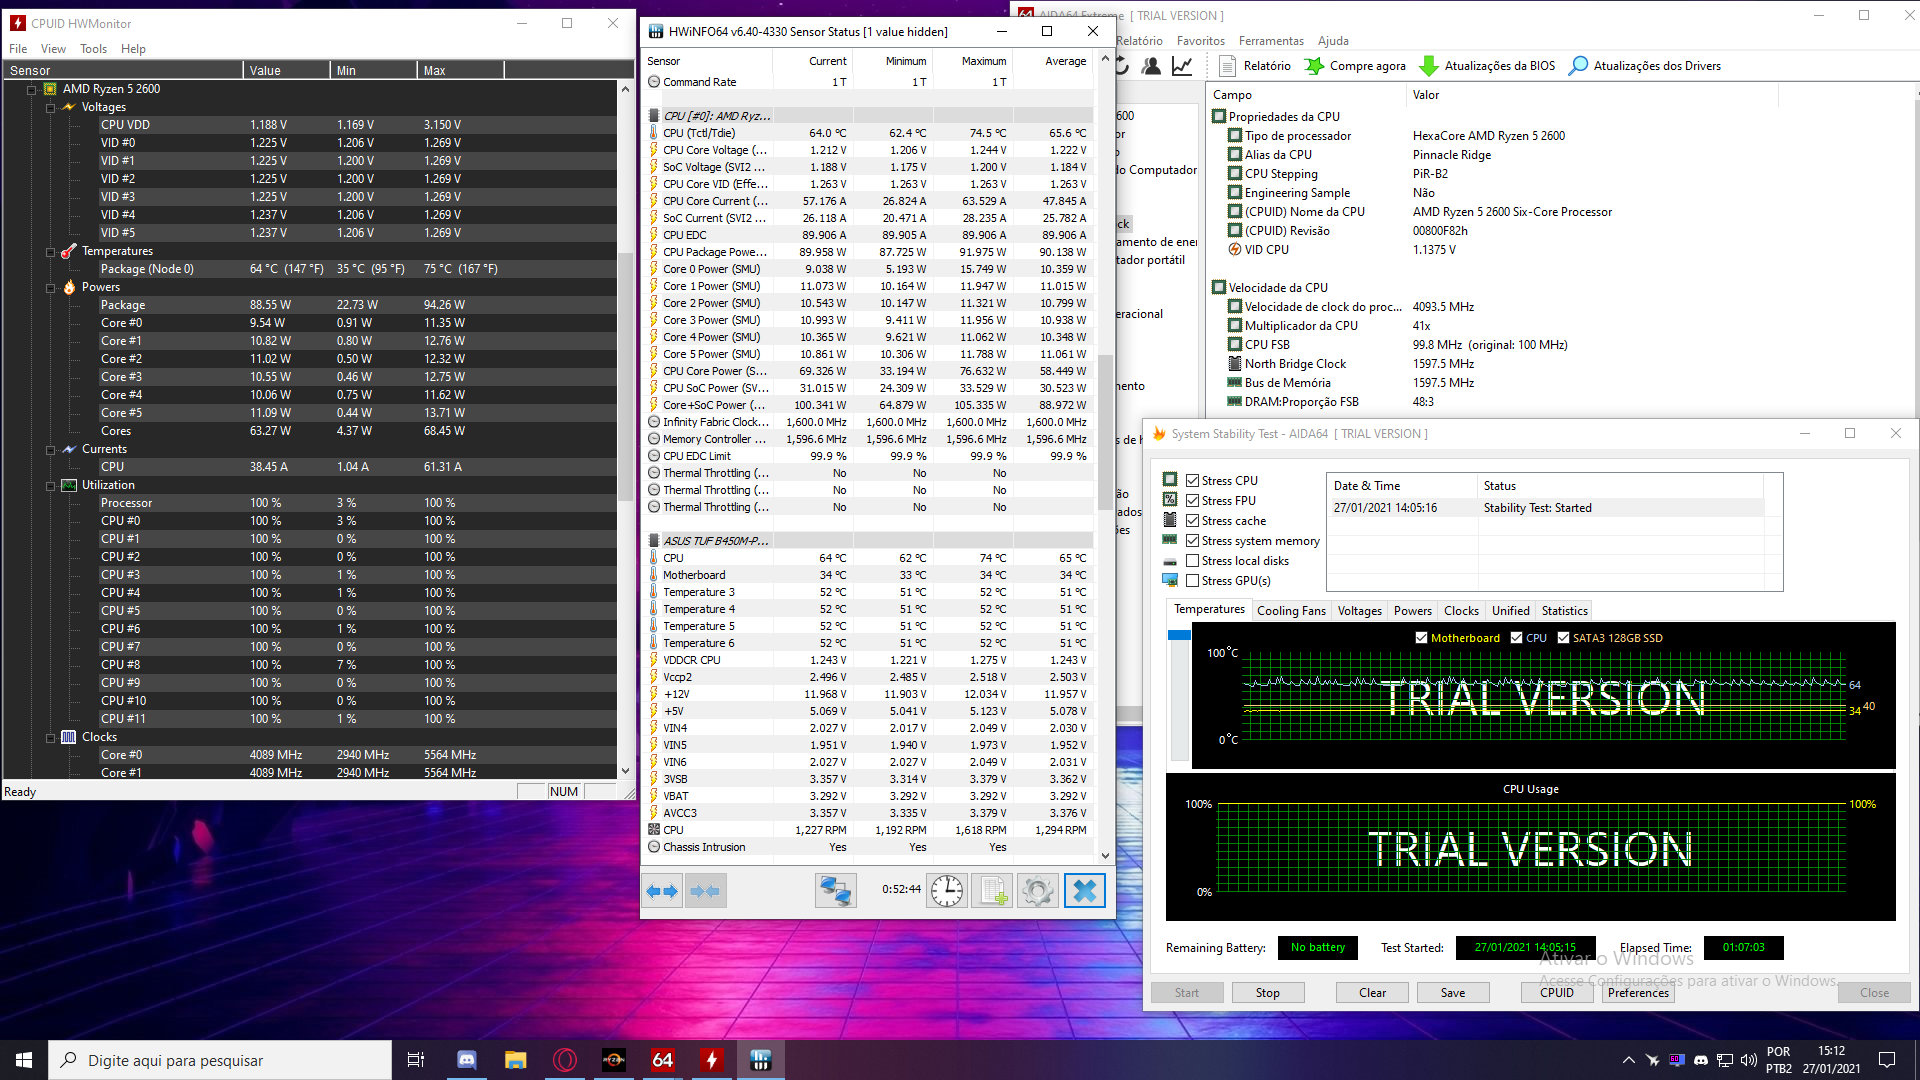Open File menu in HWMonitor

[18, 49]
